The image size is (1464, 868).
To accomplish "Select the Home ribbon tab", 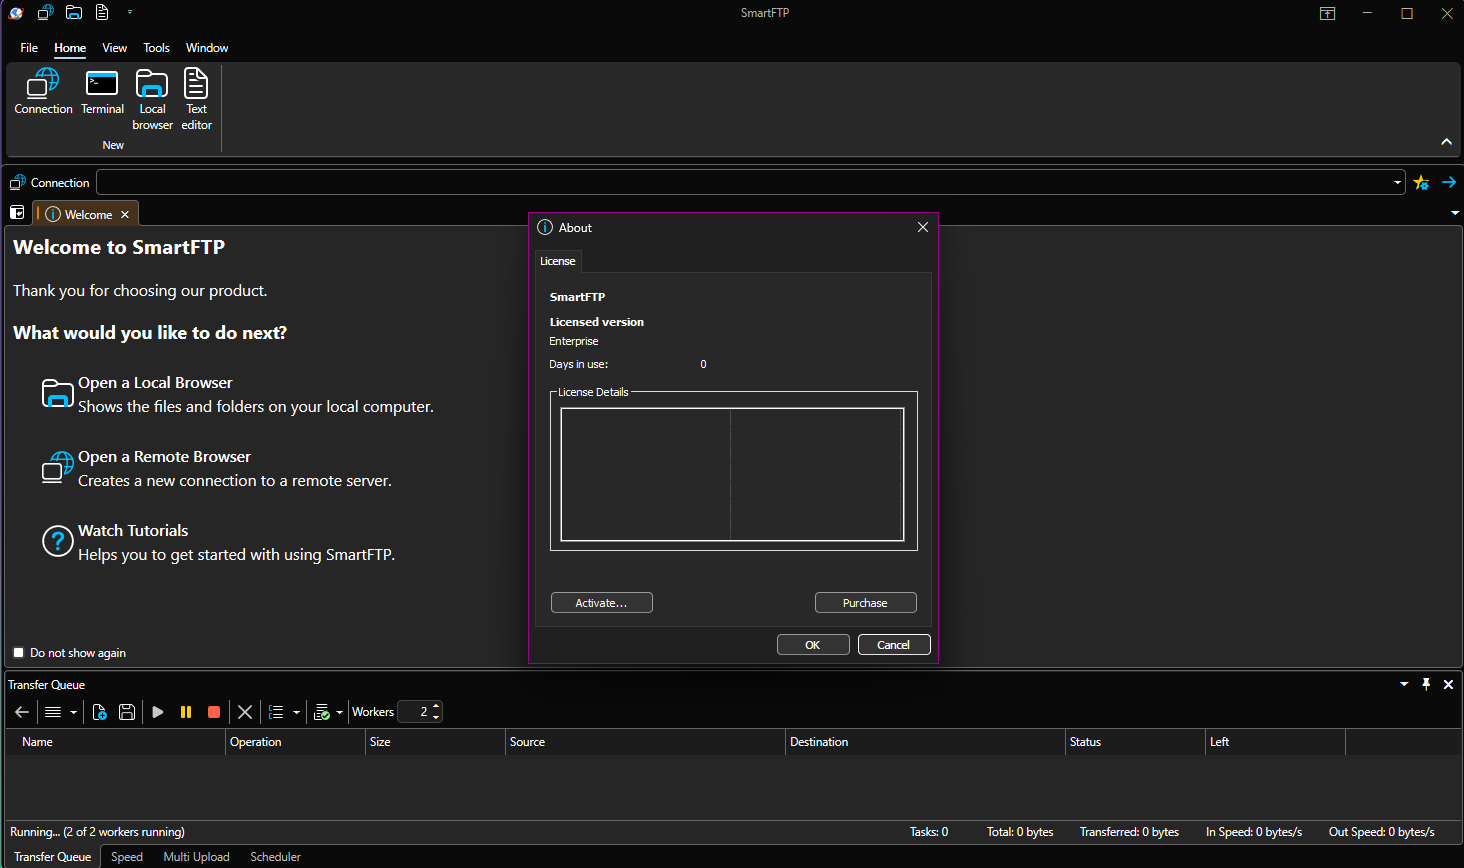I will [70, 48].
